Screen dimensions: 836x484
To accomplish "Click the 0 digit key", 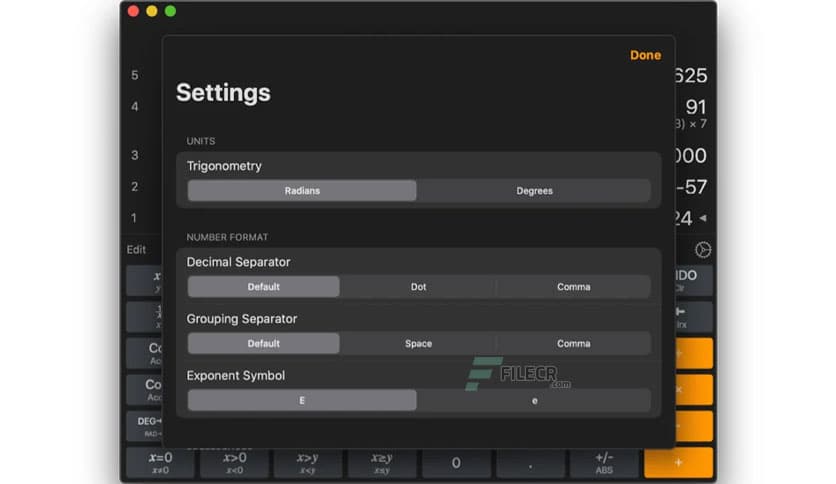I will 456,463.
